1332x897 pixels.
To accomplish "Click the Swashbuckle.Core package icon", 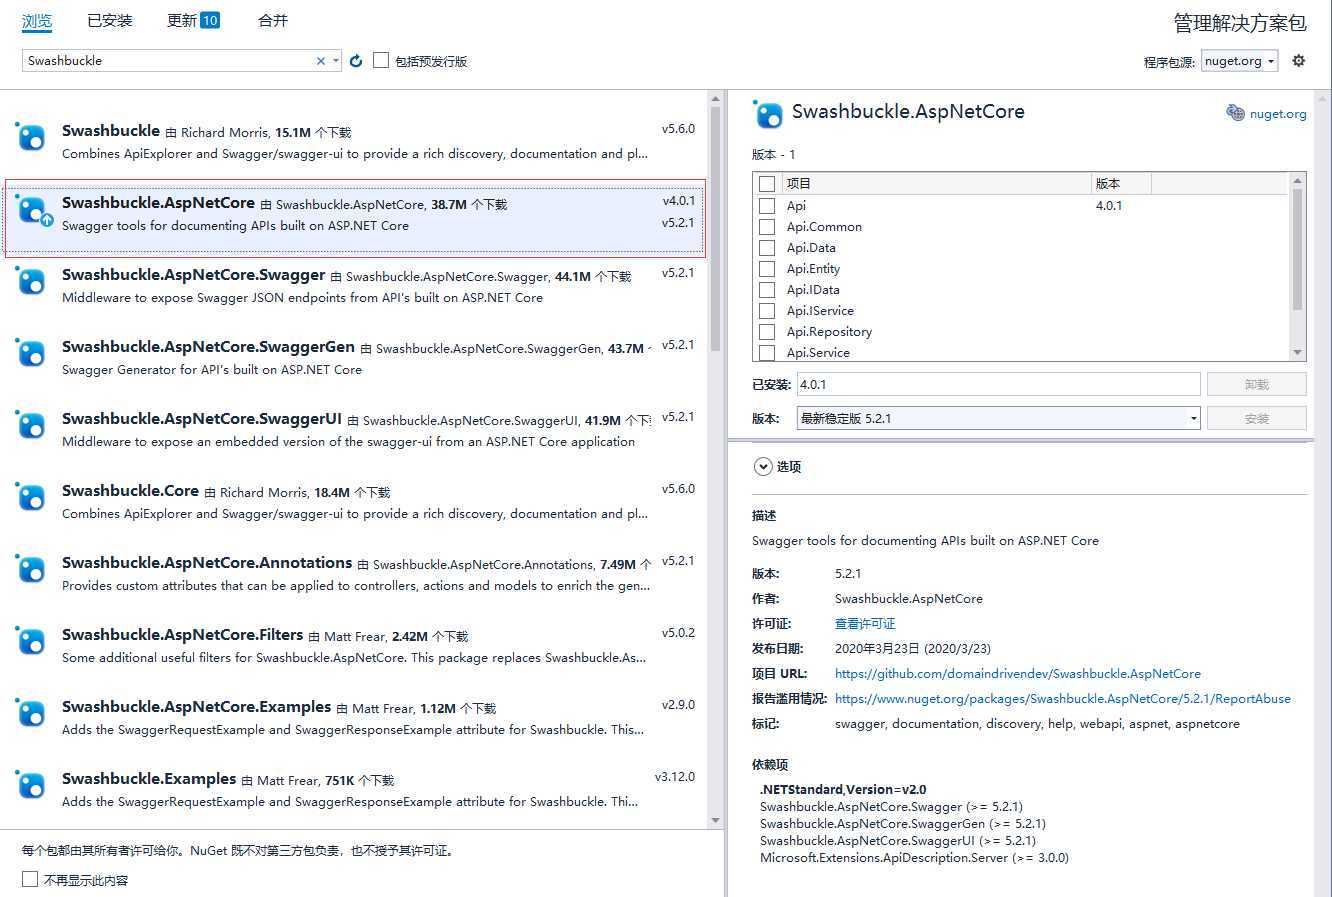I will (x=31, y=496).
